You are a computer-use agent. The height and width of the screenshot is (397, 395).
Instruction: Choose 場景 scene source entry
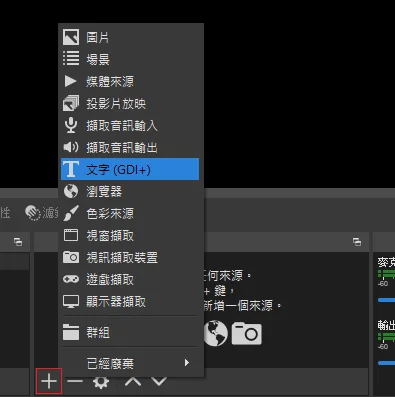pos(130,59)
